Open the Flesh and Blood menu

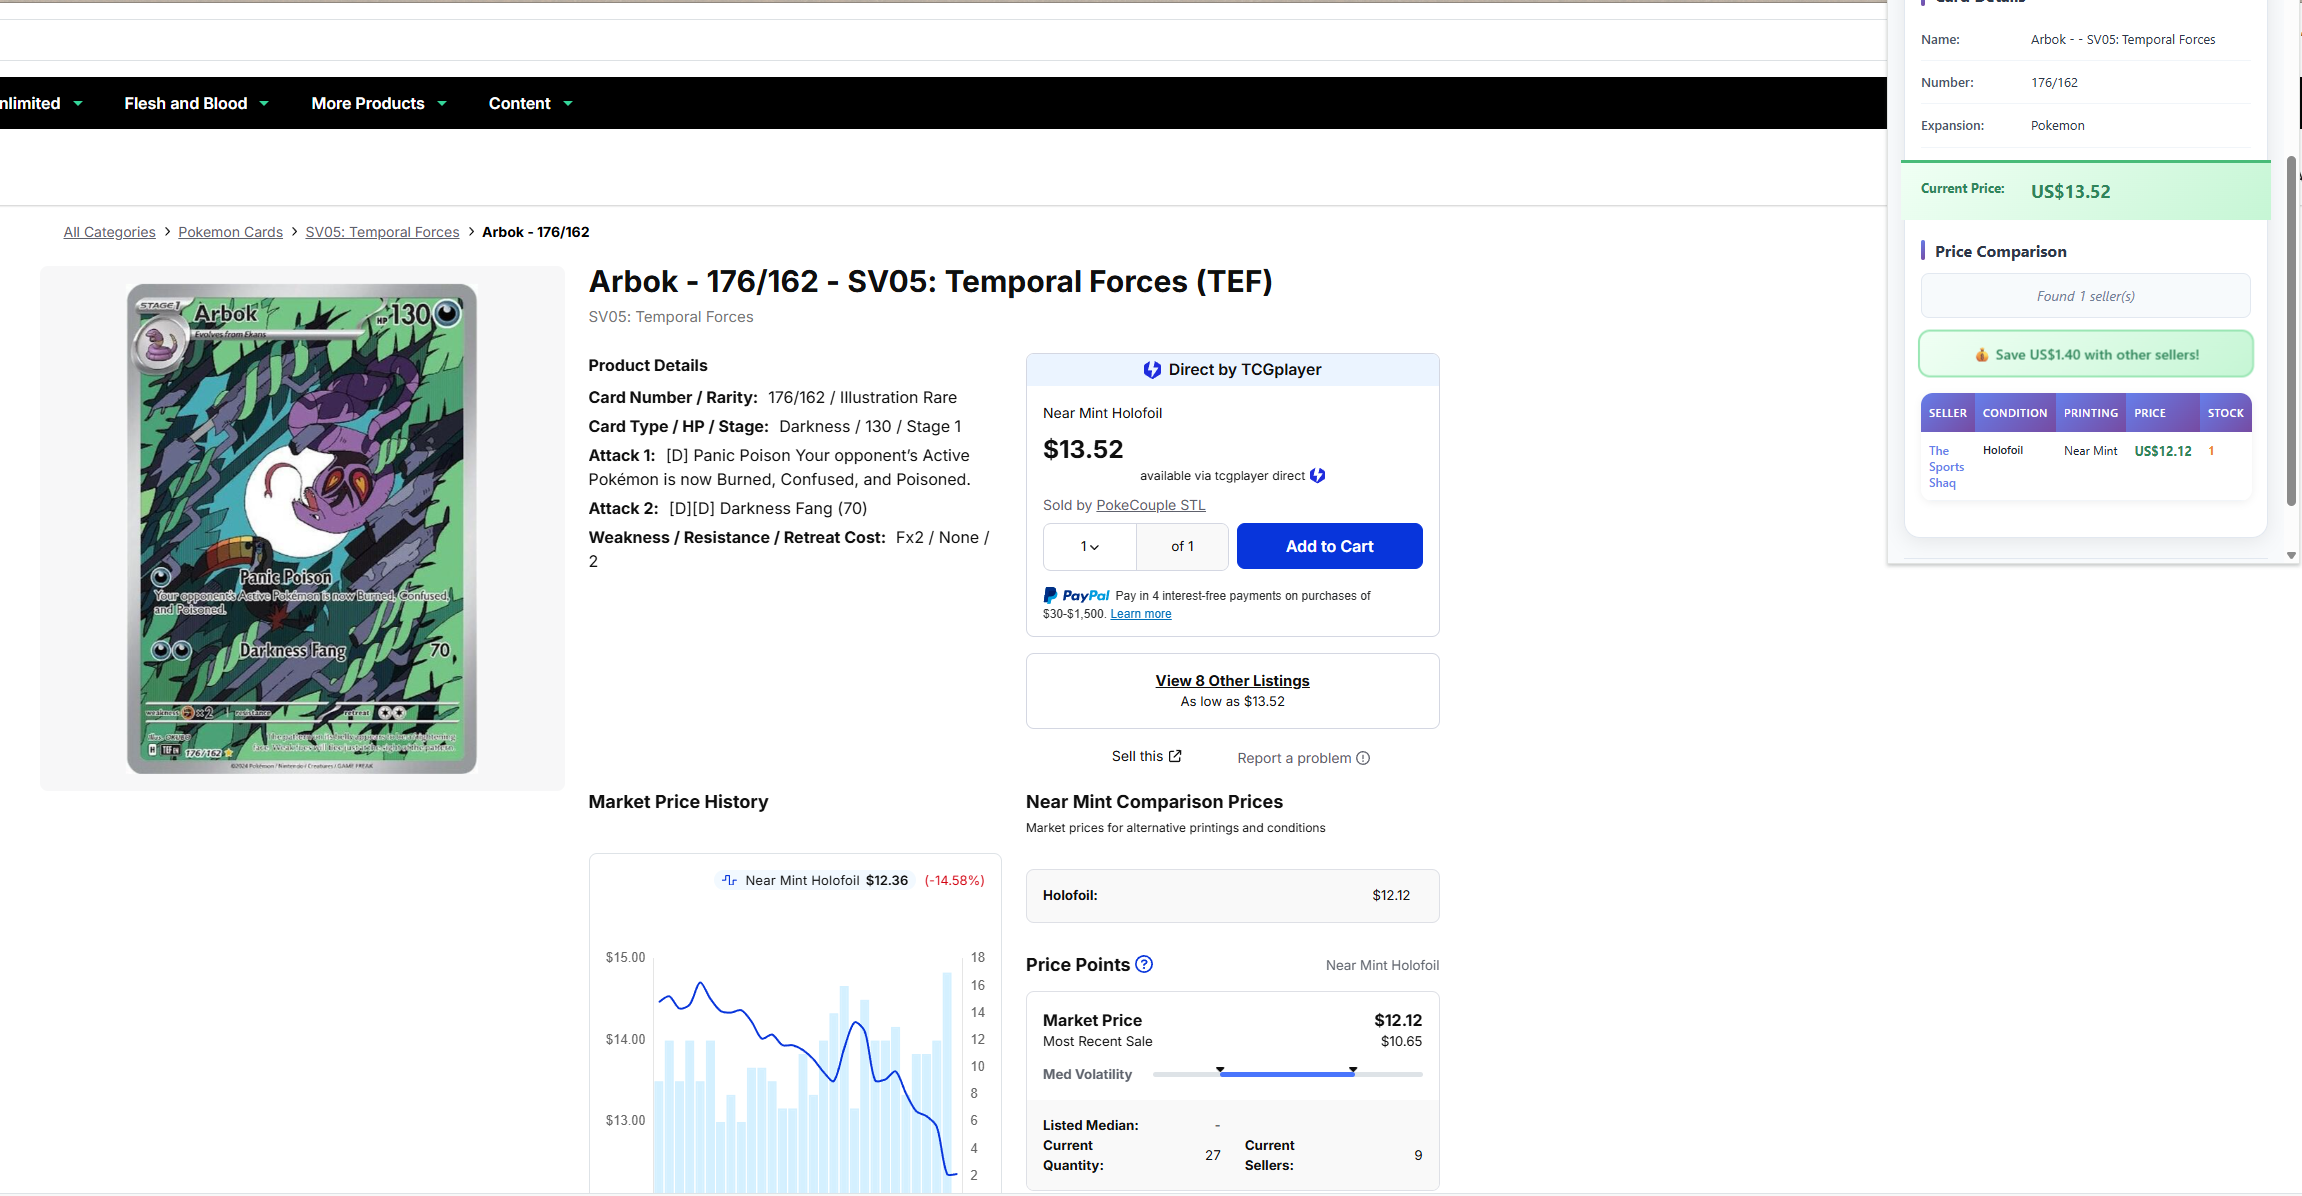click(196, 103)
